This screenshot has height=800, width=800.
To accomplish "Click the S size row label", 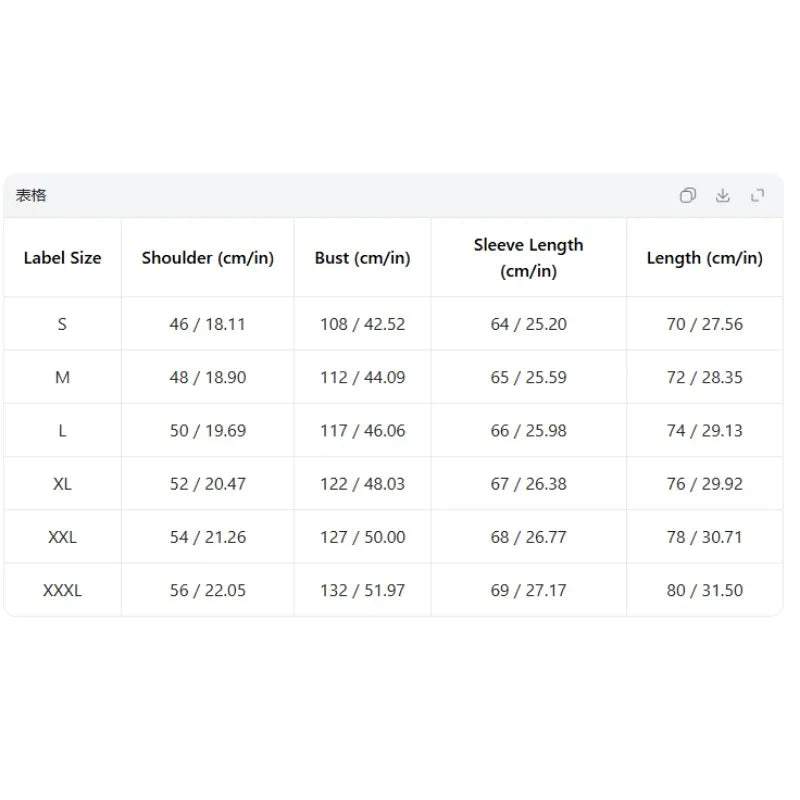I will (62, 324).
